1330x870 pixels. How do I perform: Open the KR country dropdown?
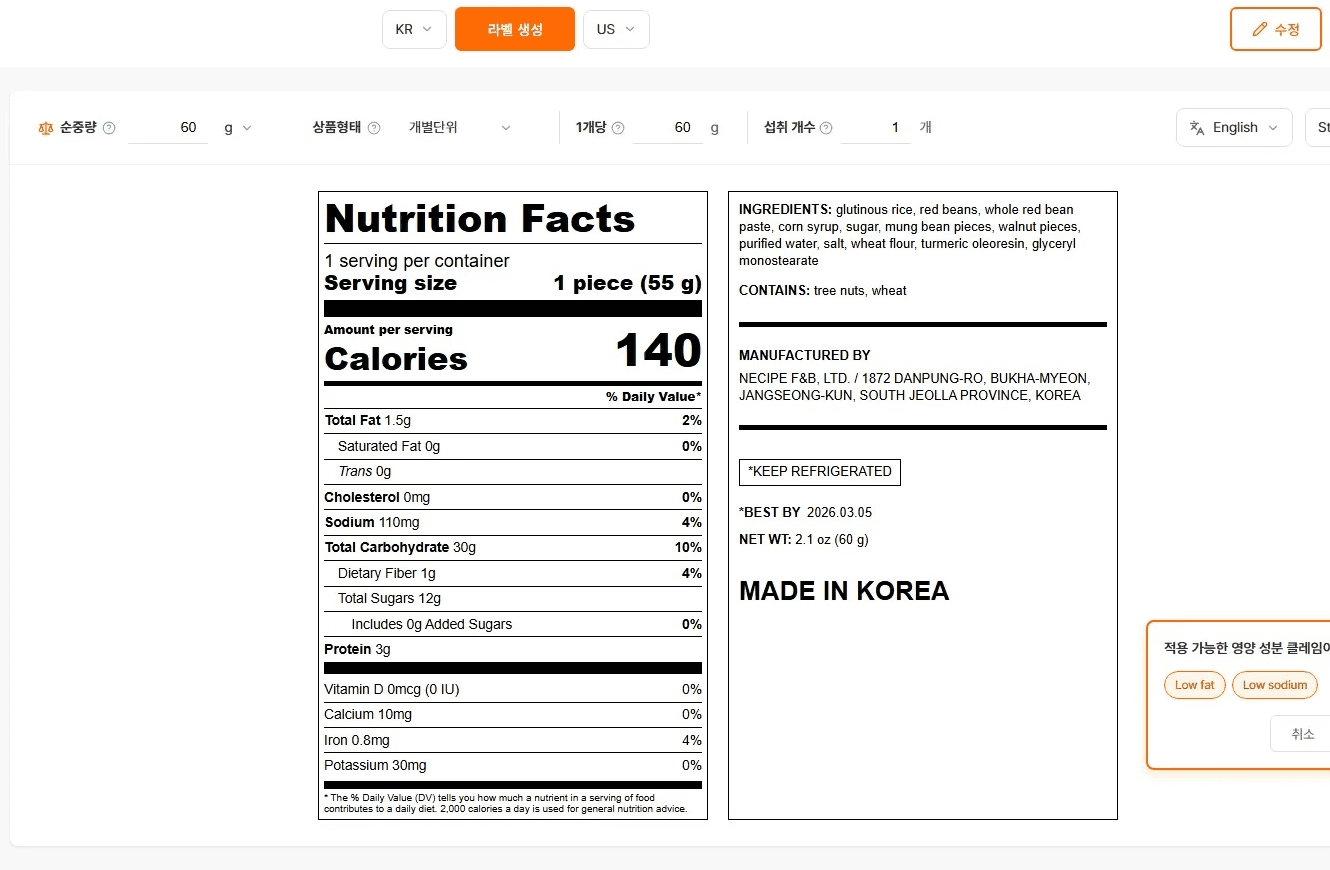414,29
